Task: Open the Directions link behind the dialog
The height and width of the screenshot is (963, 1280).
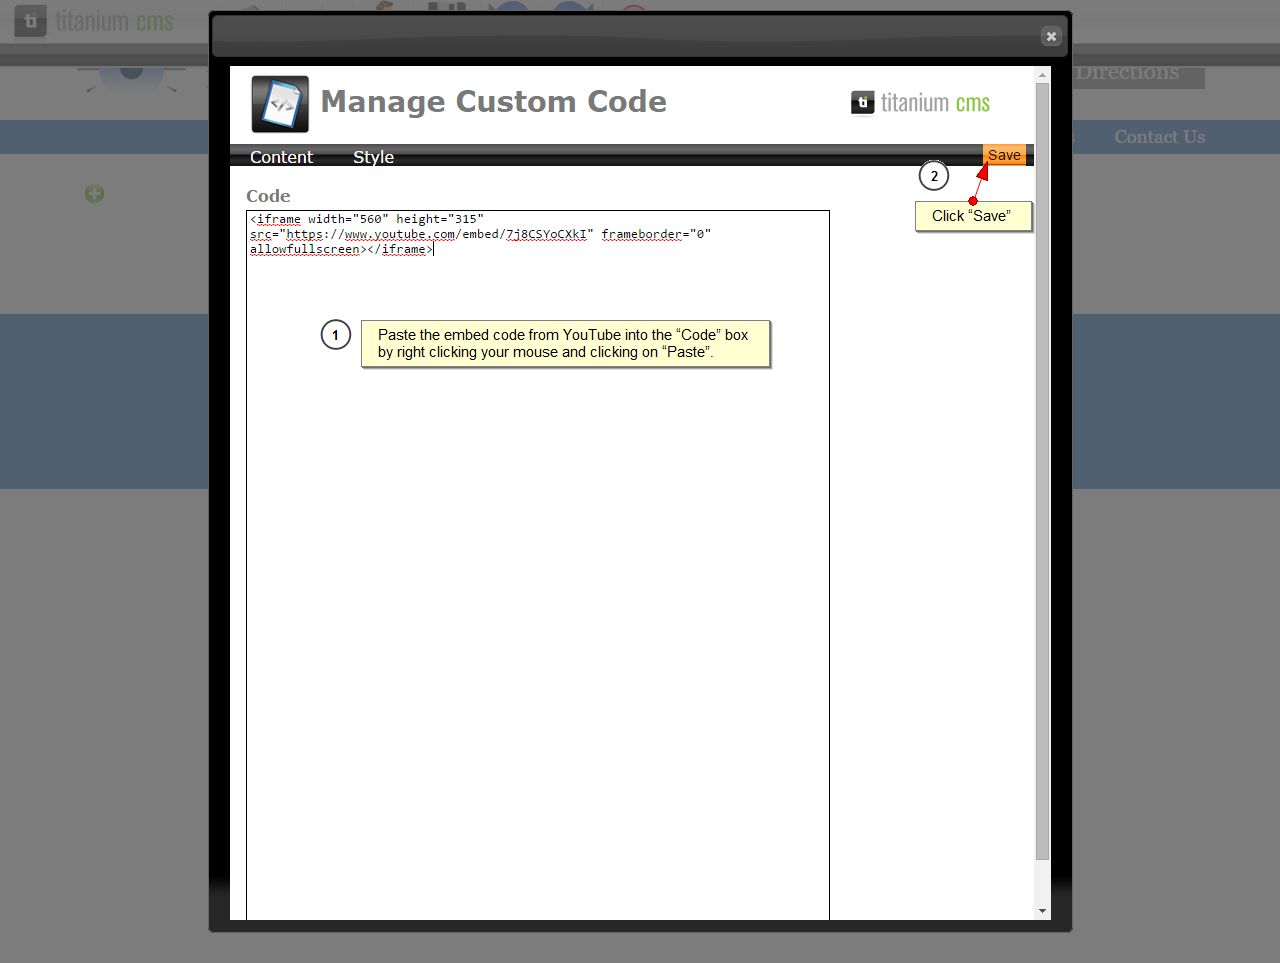Action: 1127,73
